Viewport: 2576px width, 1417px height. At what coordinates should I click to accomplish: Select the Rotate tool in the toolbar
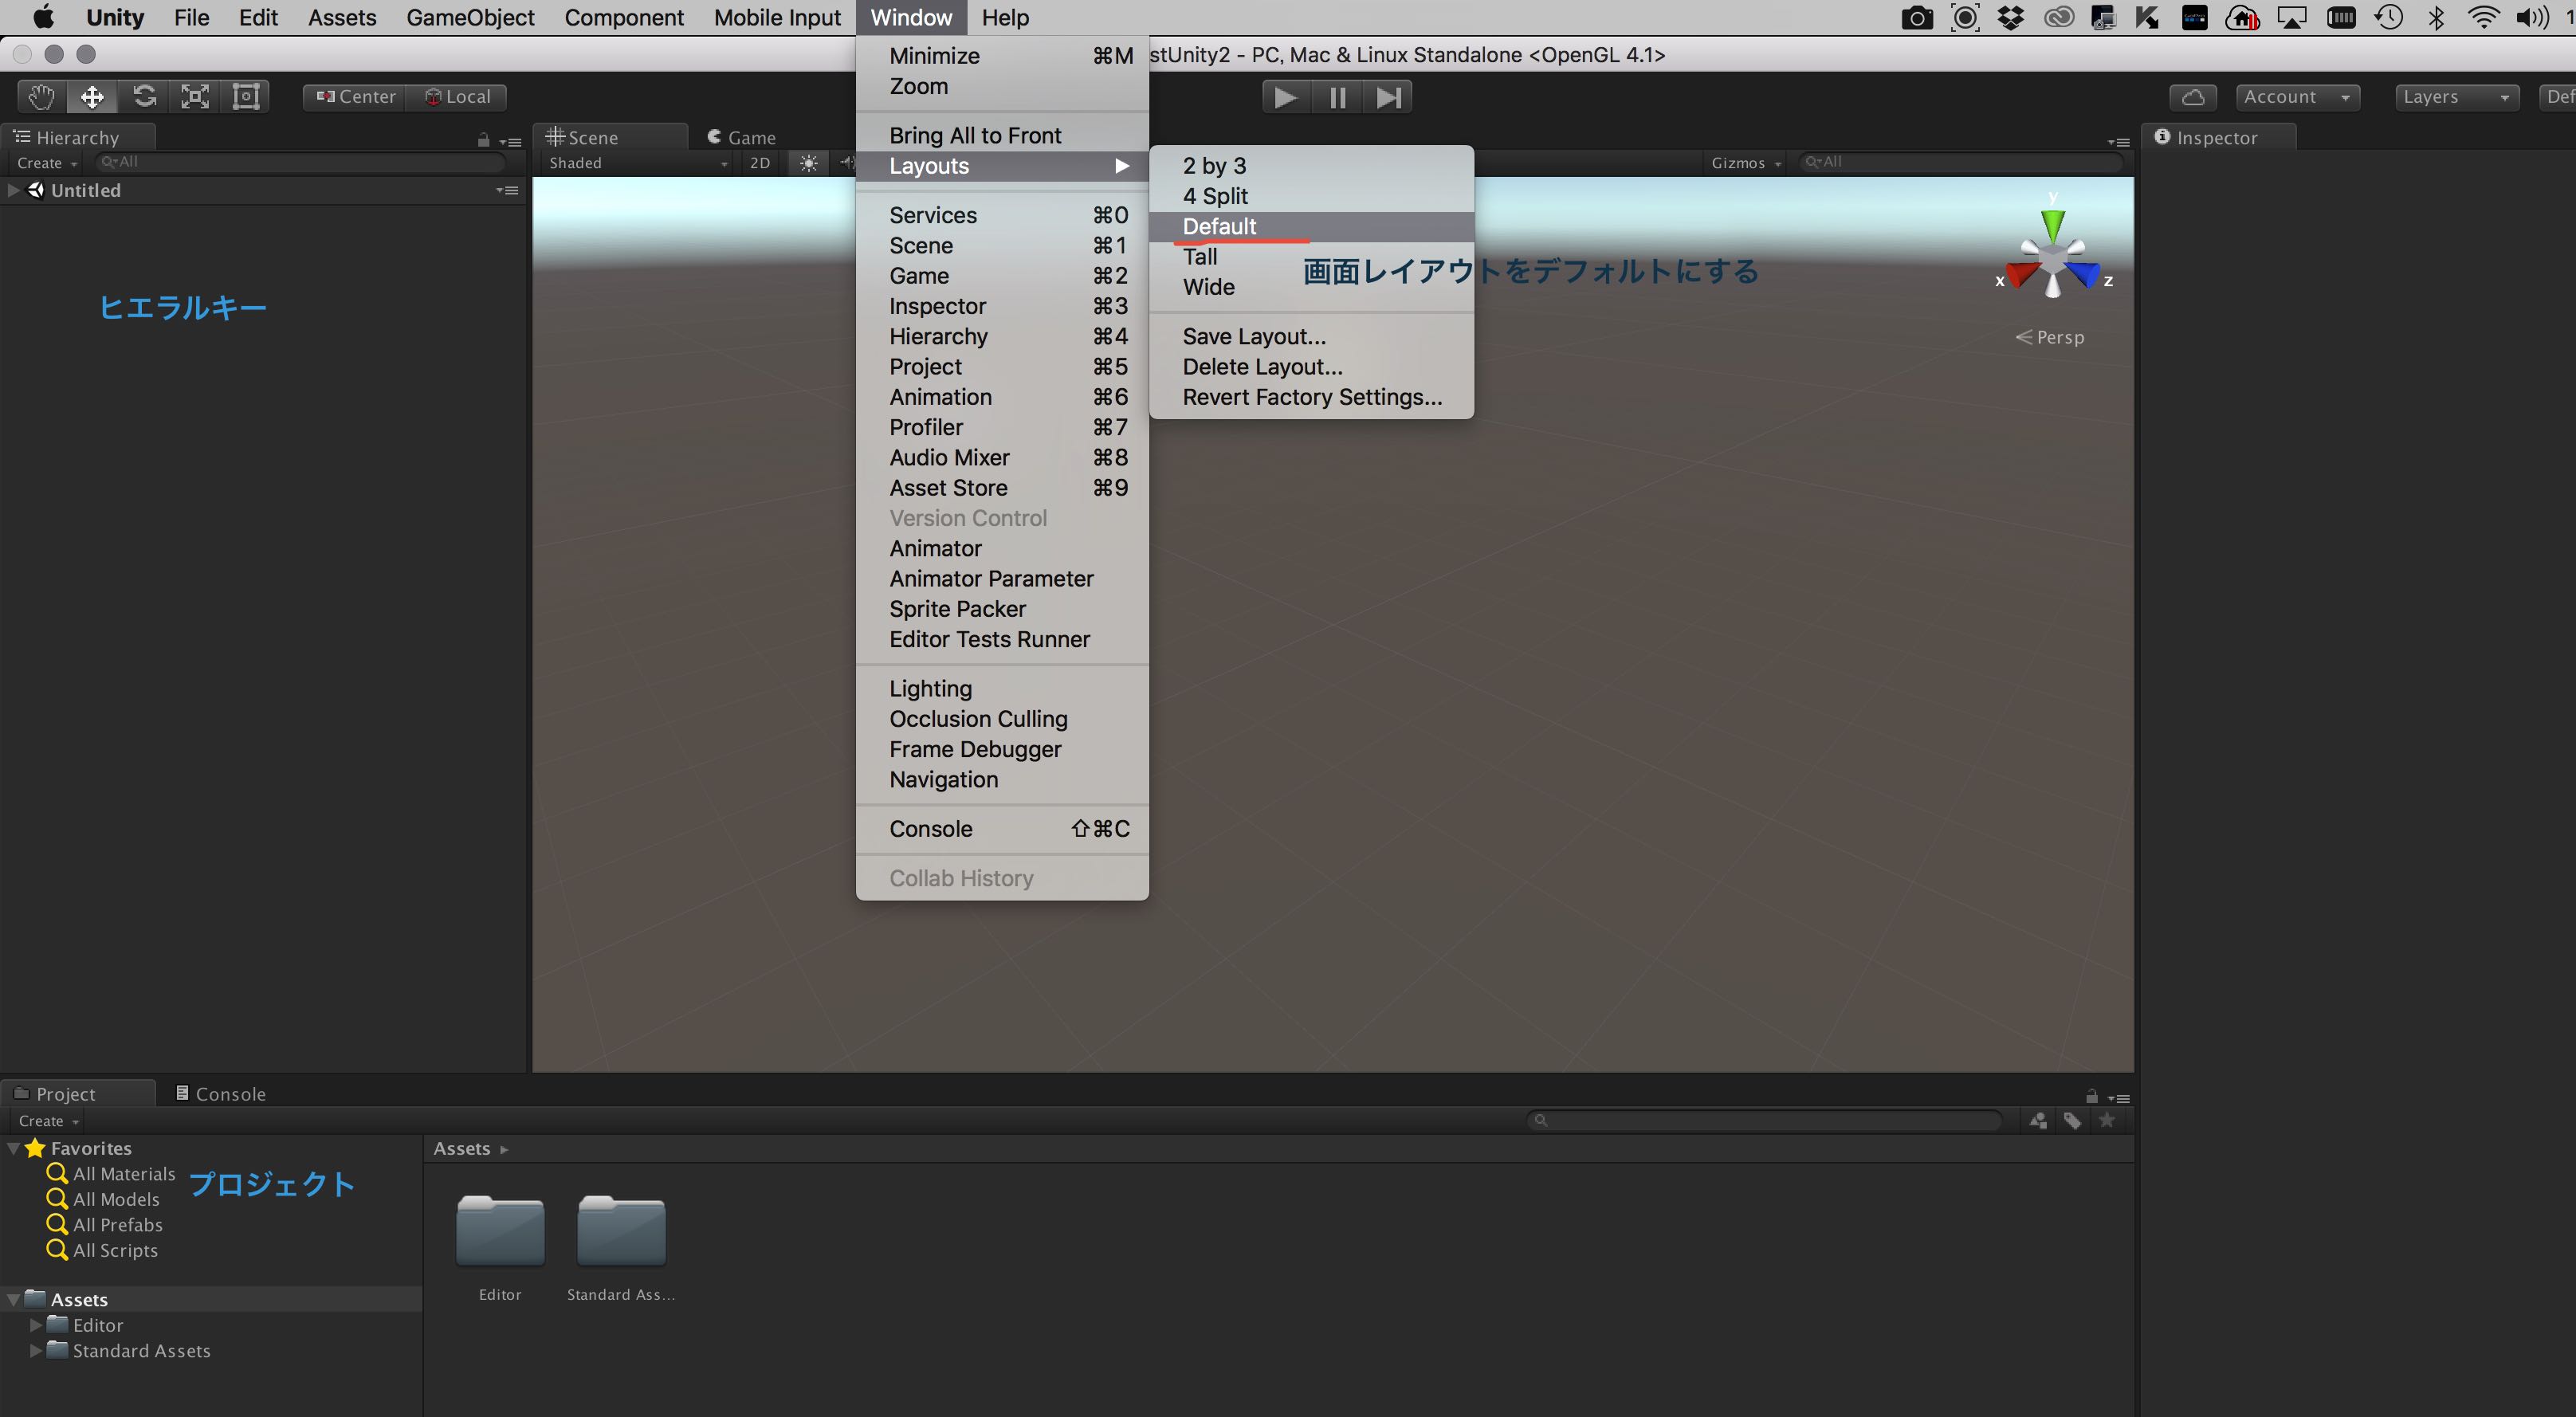click(144, 97)
